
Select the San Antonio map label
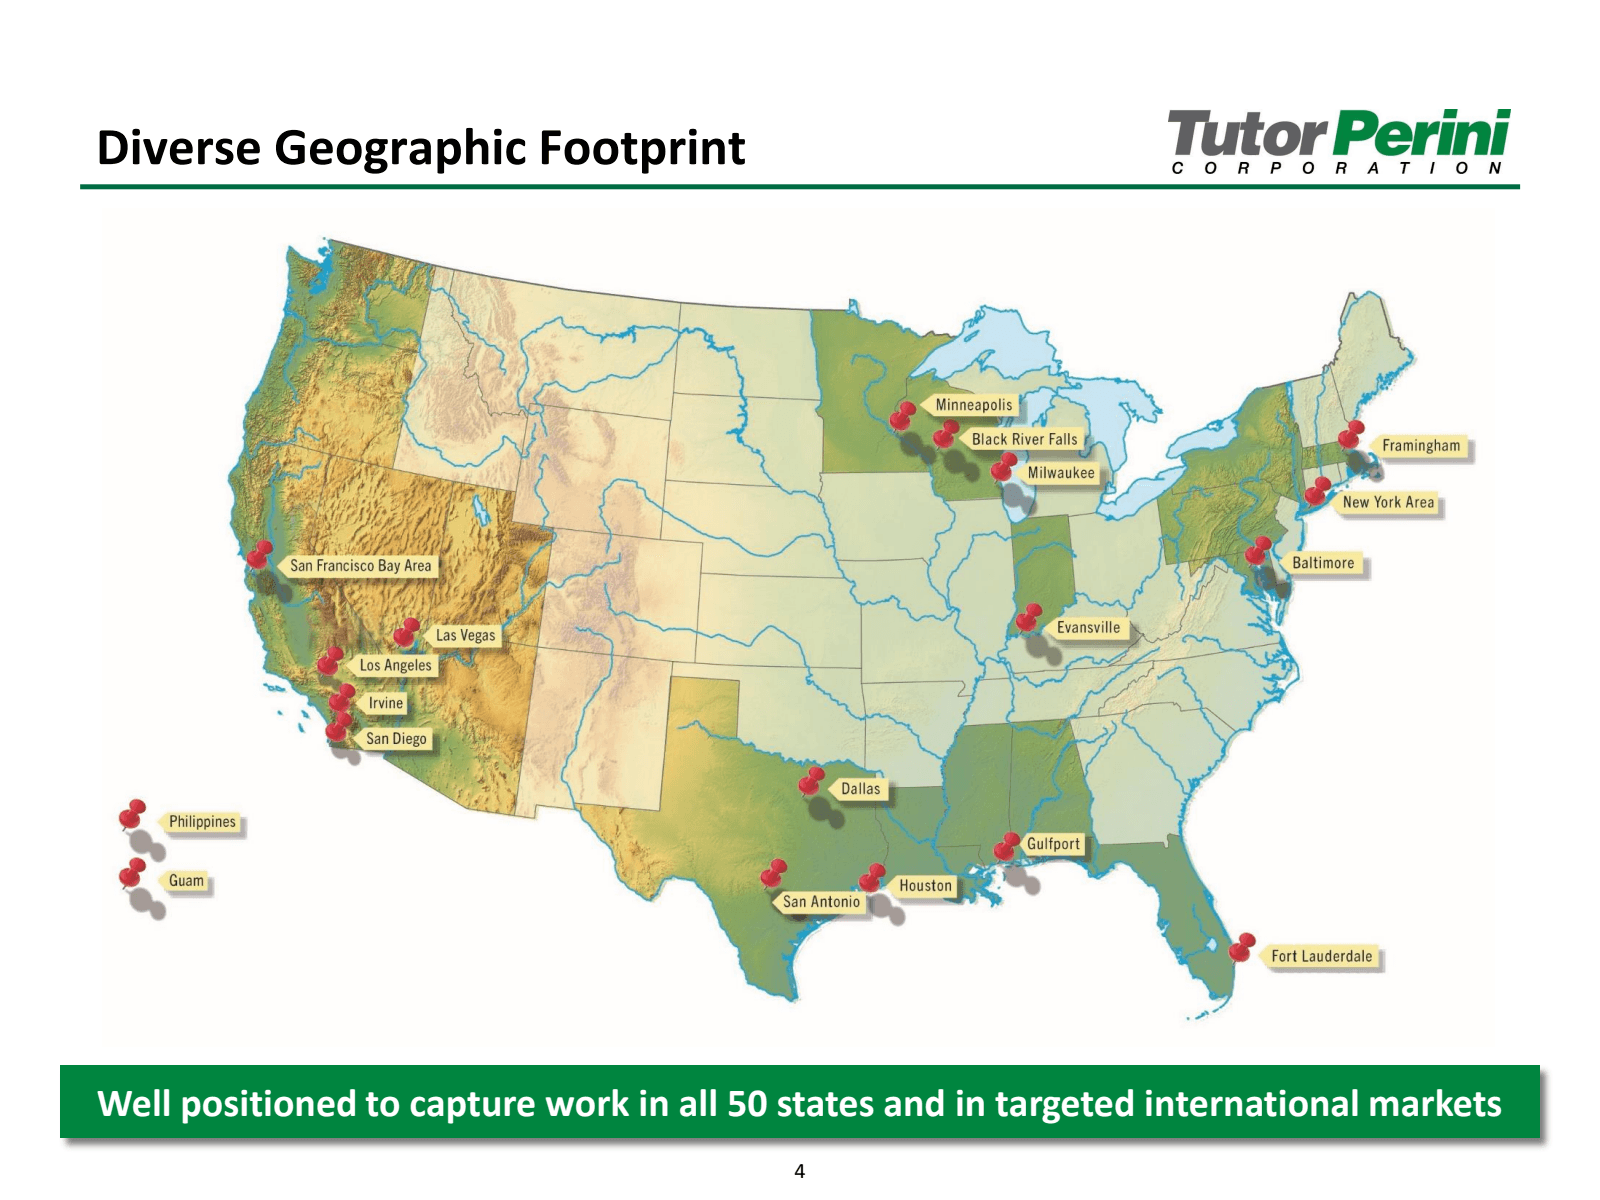click(819, 902)
